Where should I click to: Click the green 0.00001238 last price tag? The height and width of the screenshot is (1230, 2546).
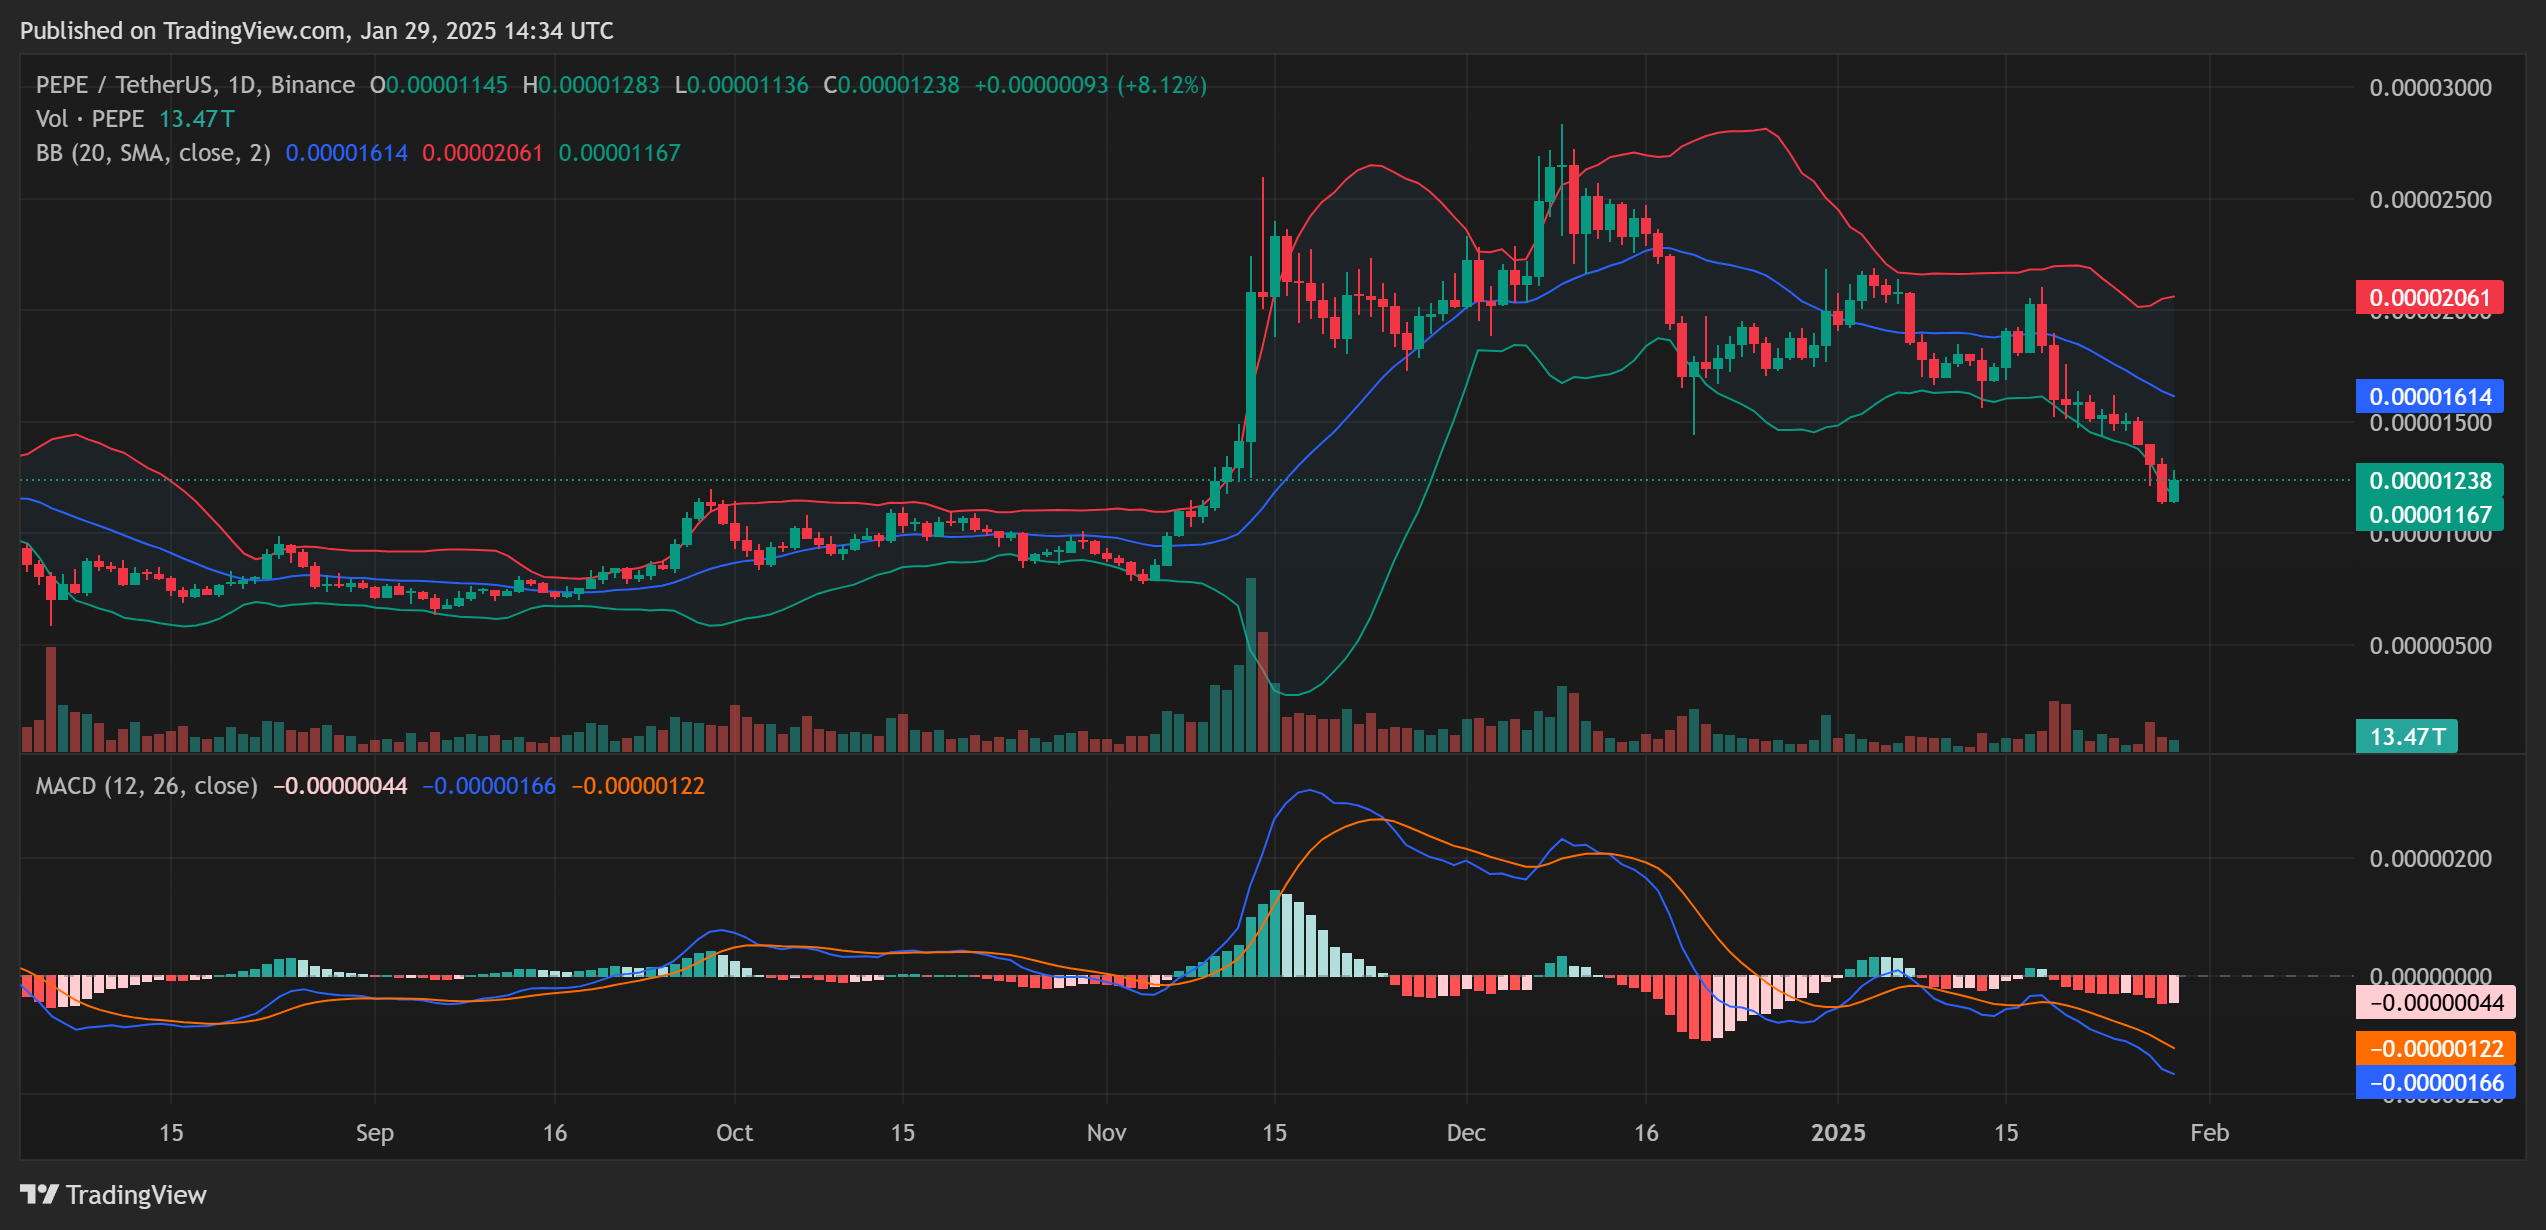(x=2430, y=480)
